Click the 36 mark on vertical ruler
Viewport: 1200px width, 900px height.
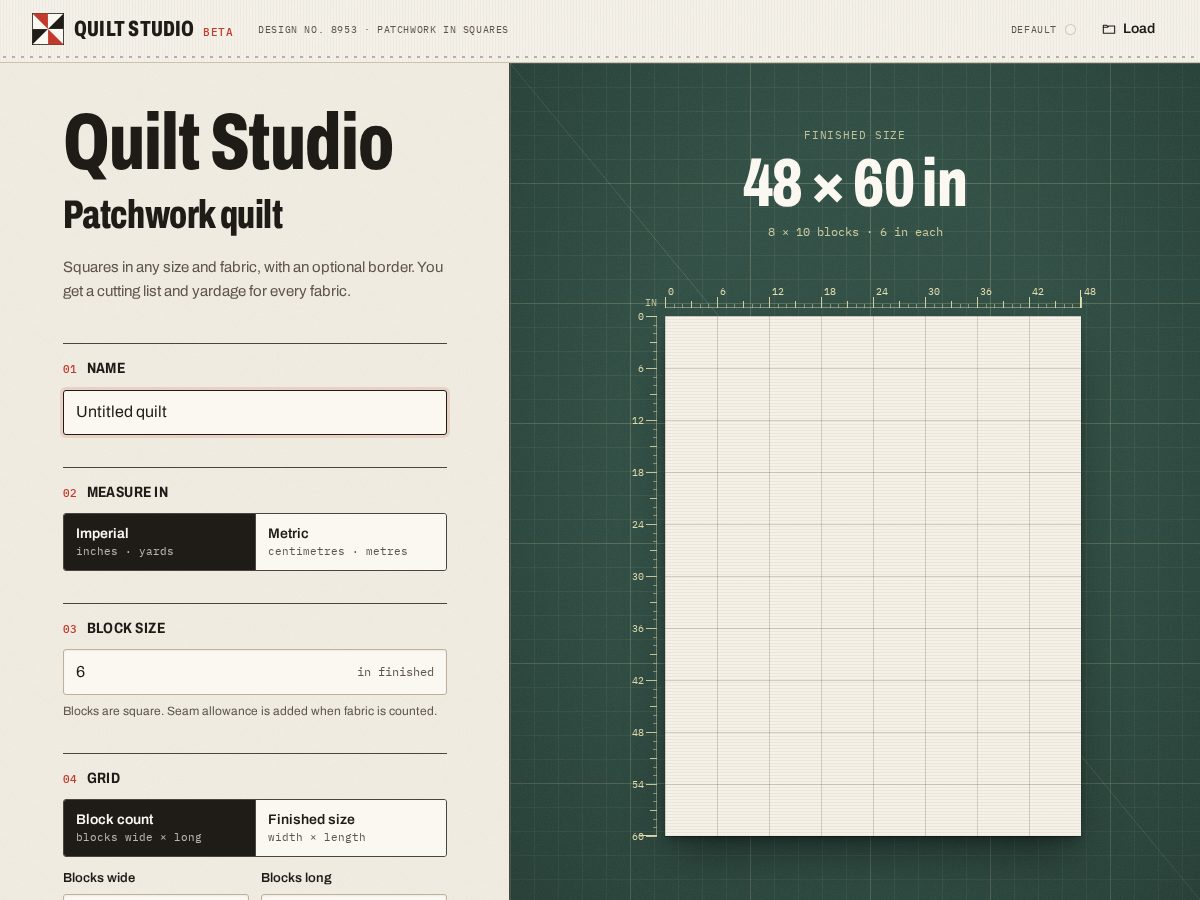(637, 629)
